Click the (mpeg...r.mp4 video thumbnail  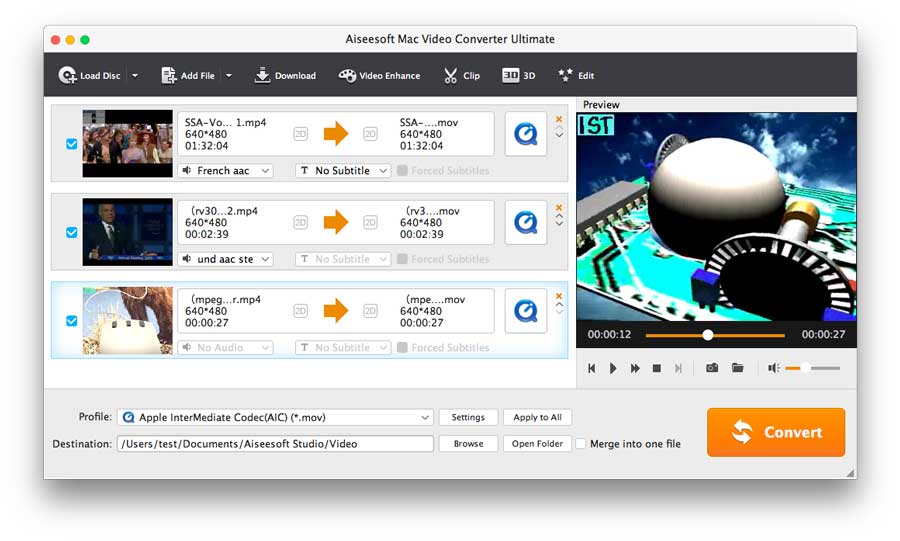pyautogui.click(x=127, y=320)
